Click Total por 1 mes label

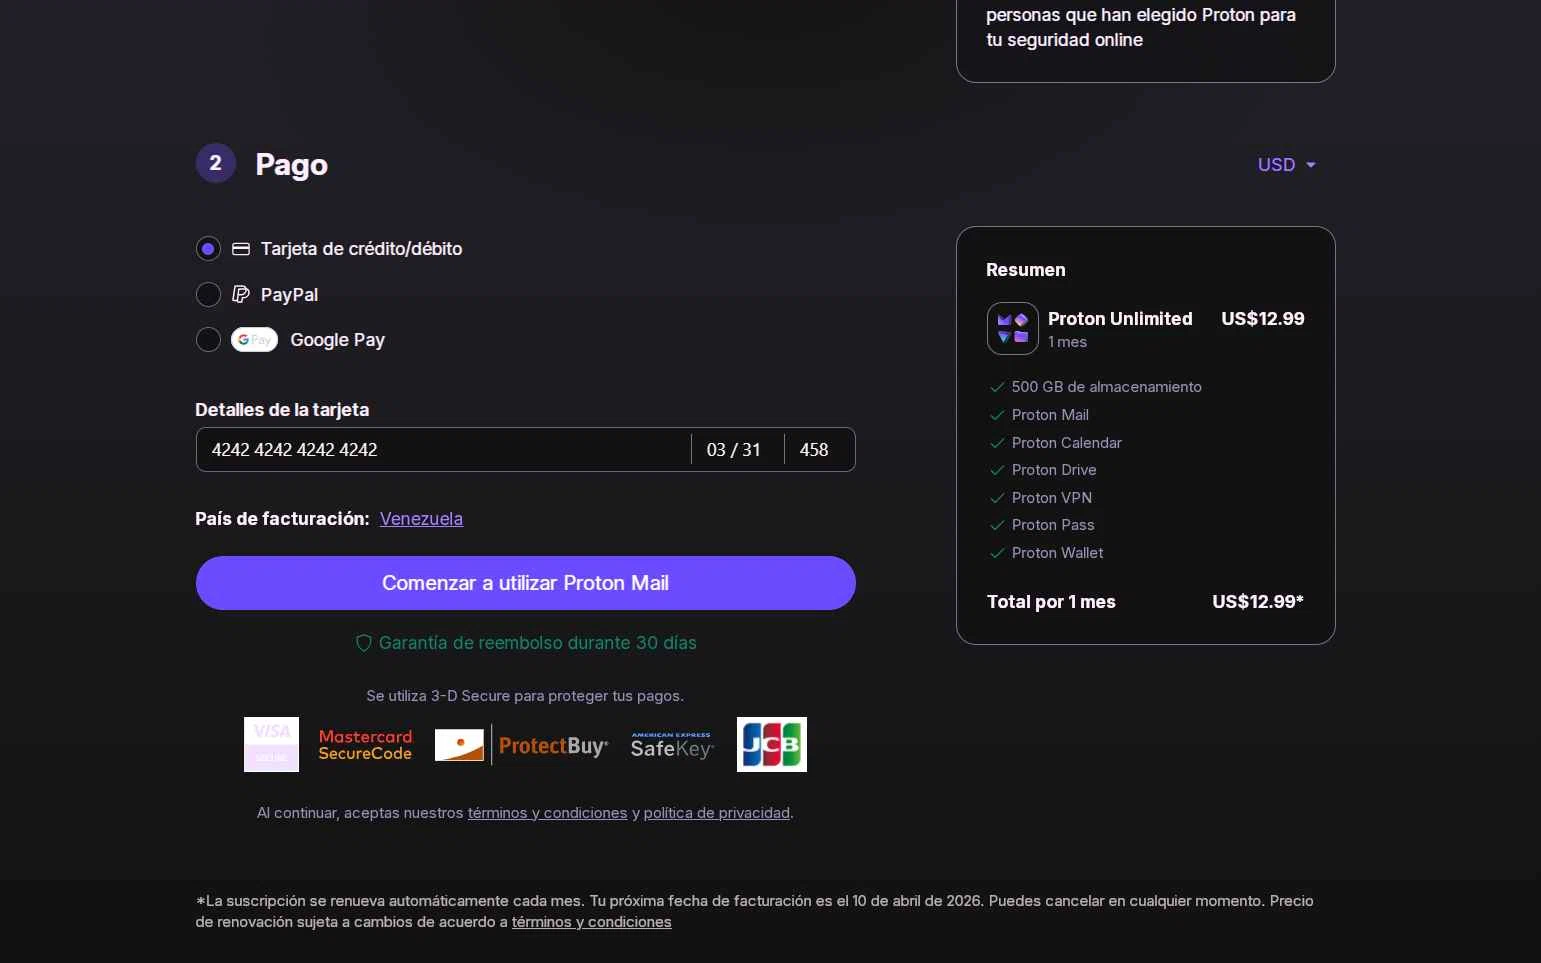(x=1051, y=602)
